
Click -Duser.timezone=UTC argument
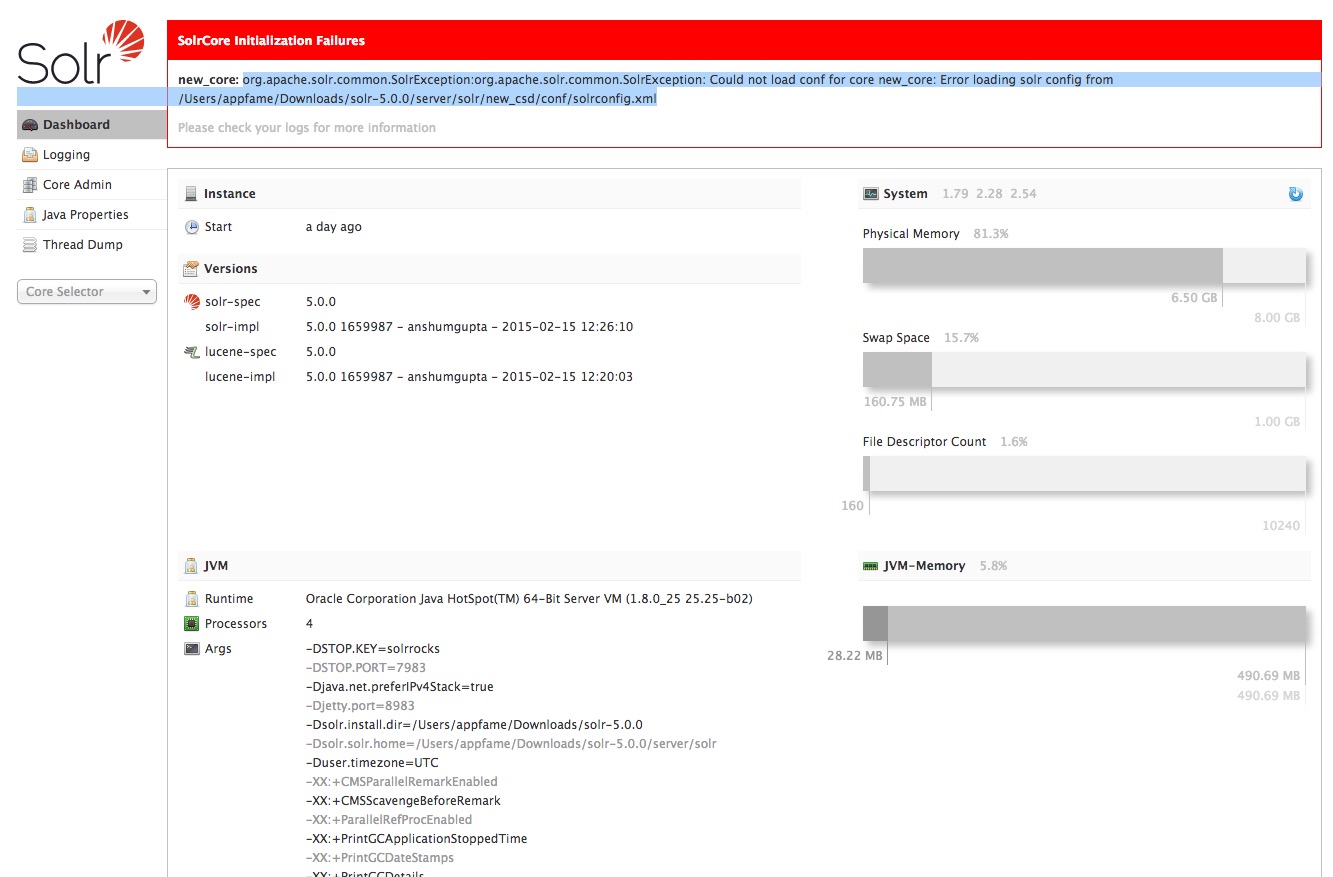(372, 763)
